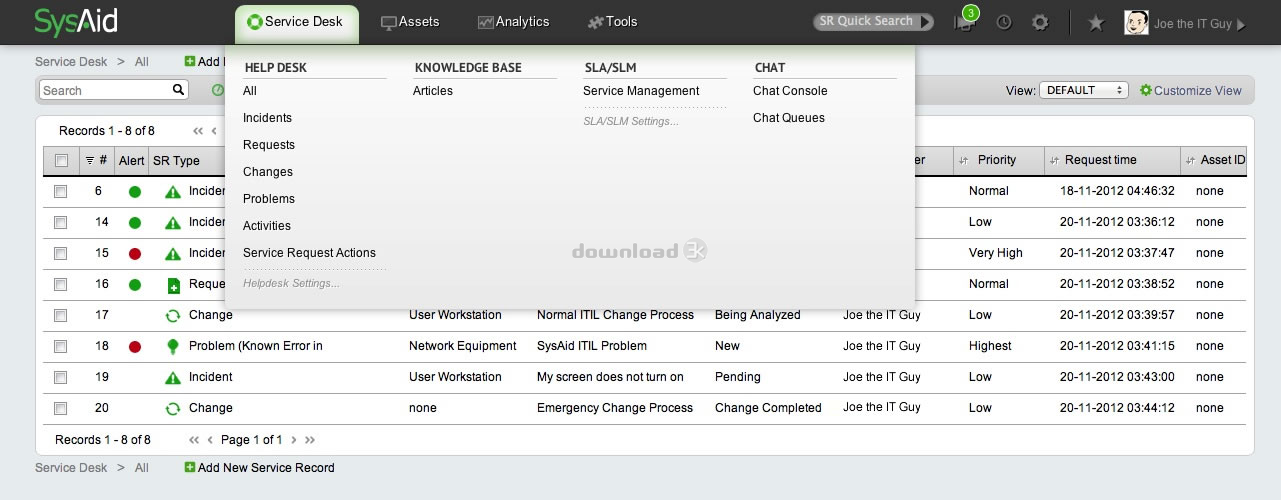Click Joe the IT Guy avatar picture
This screenshot has width=1281, height=500.
[1136, 22]
